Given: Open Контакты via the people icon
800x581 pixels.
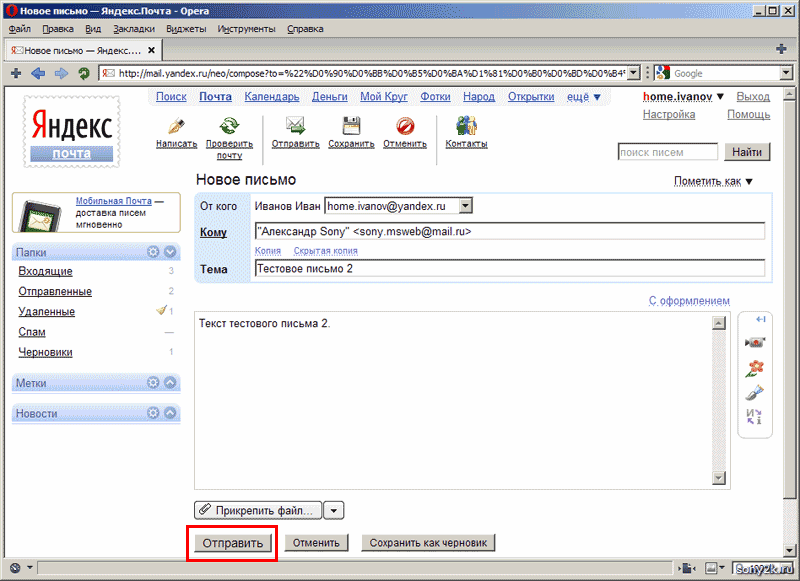Looking at the screenshot, I should coord(466,125).
